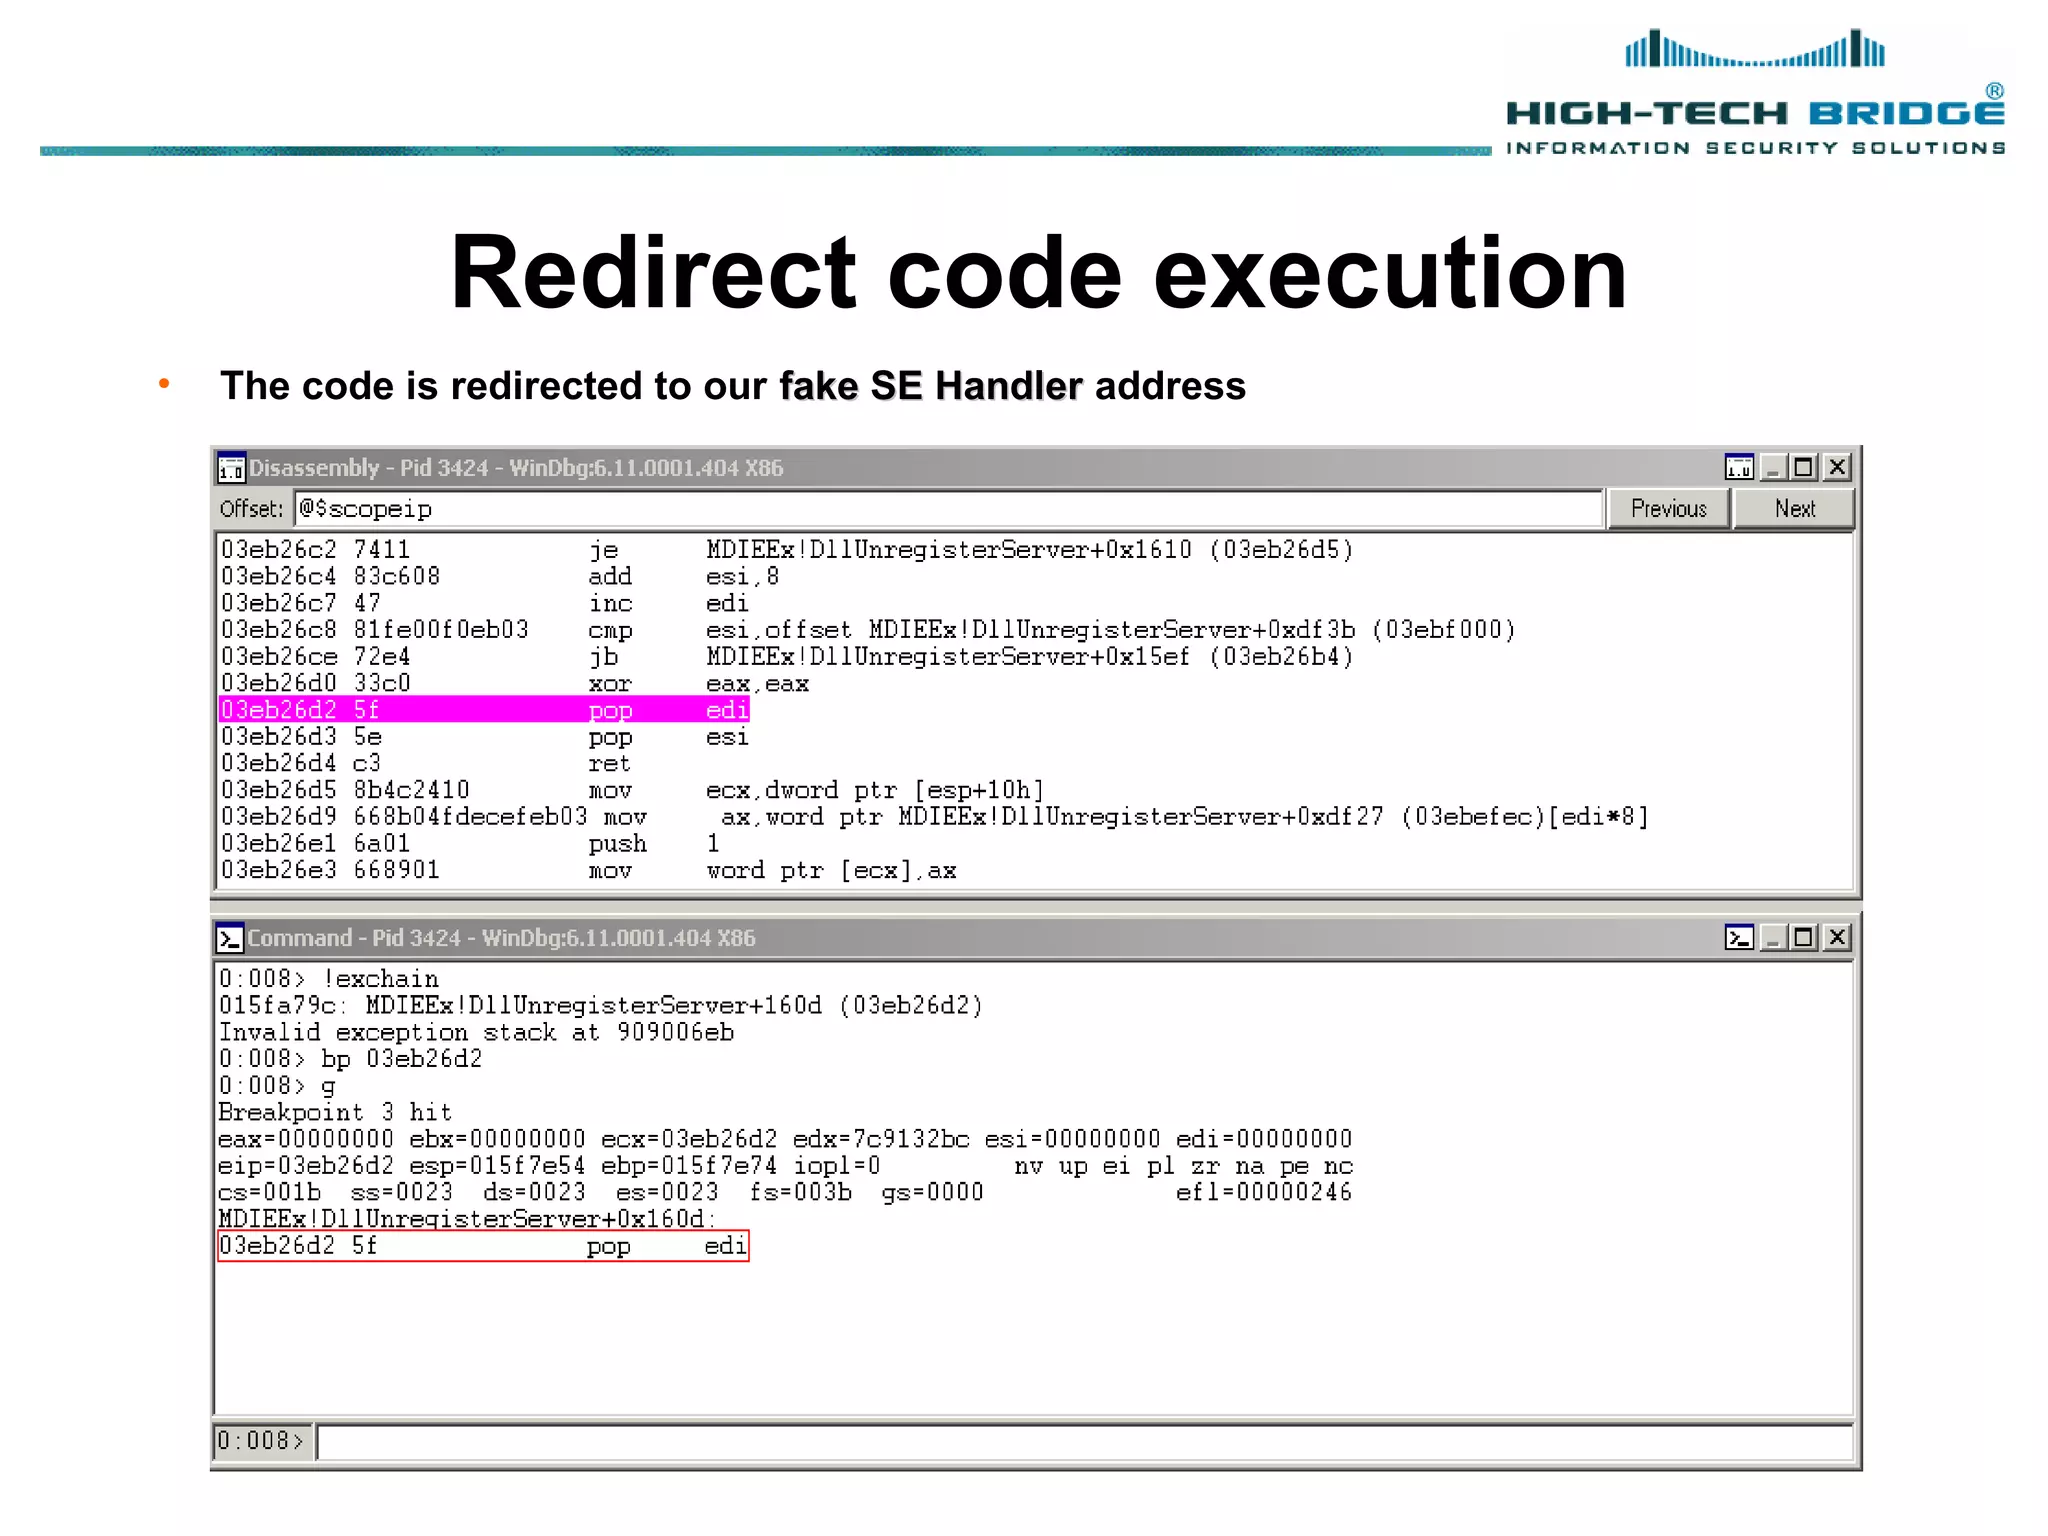This screenshot has width=2048, height=1536.
Task: Maximize the Command window
Action: (x=1804, y=937)
